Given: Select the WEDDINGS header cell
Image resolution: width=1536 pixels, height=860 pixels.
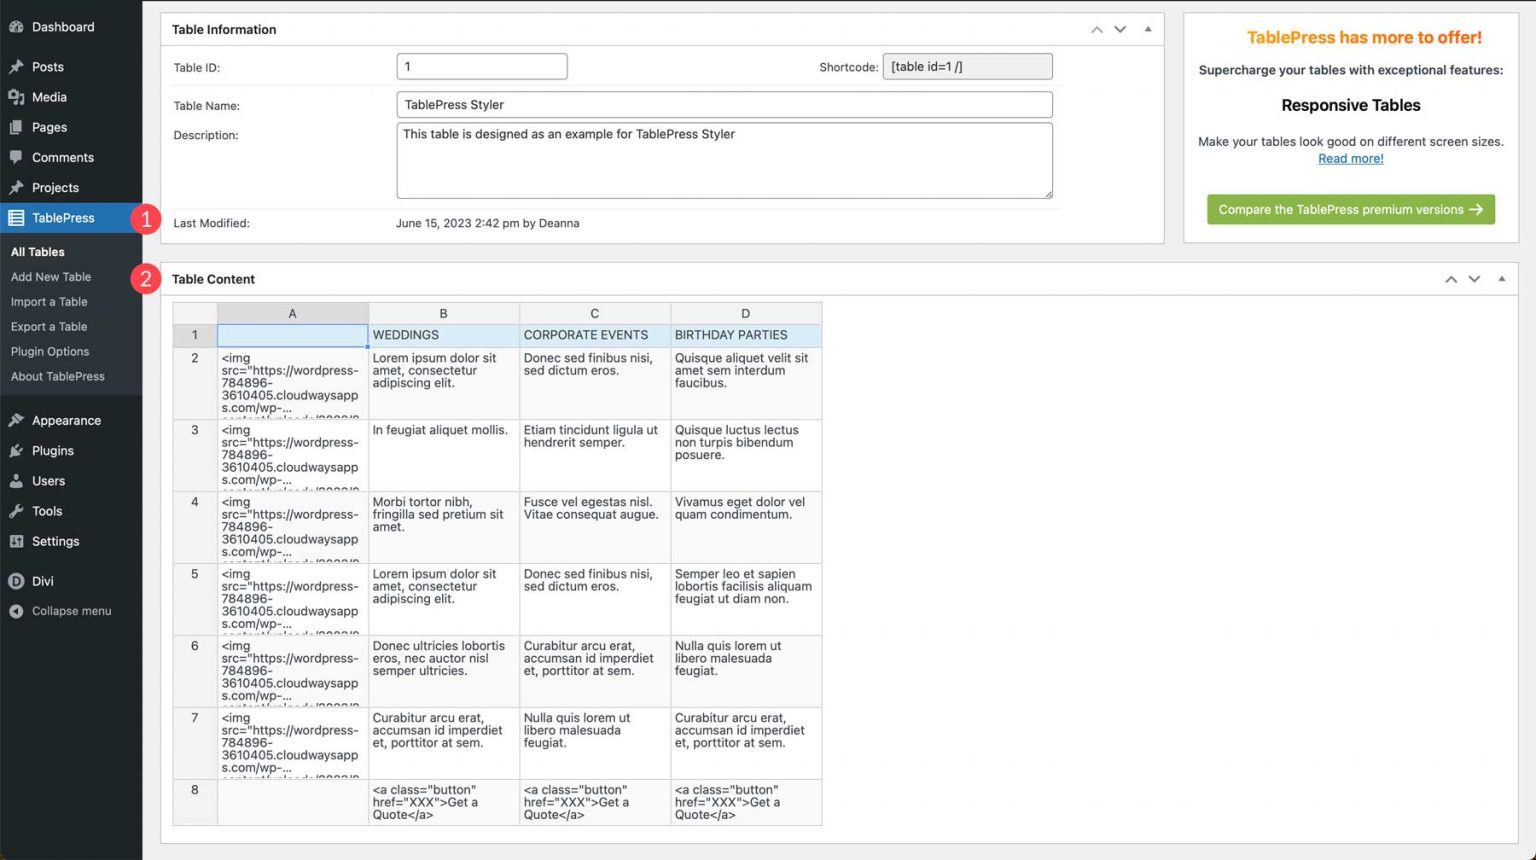Looking at the screenshot, I should tap(443, 335).
